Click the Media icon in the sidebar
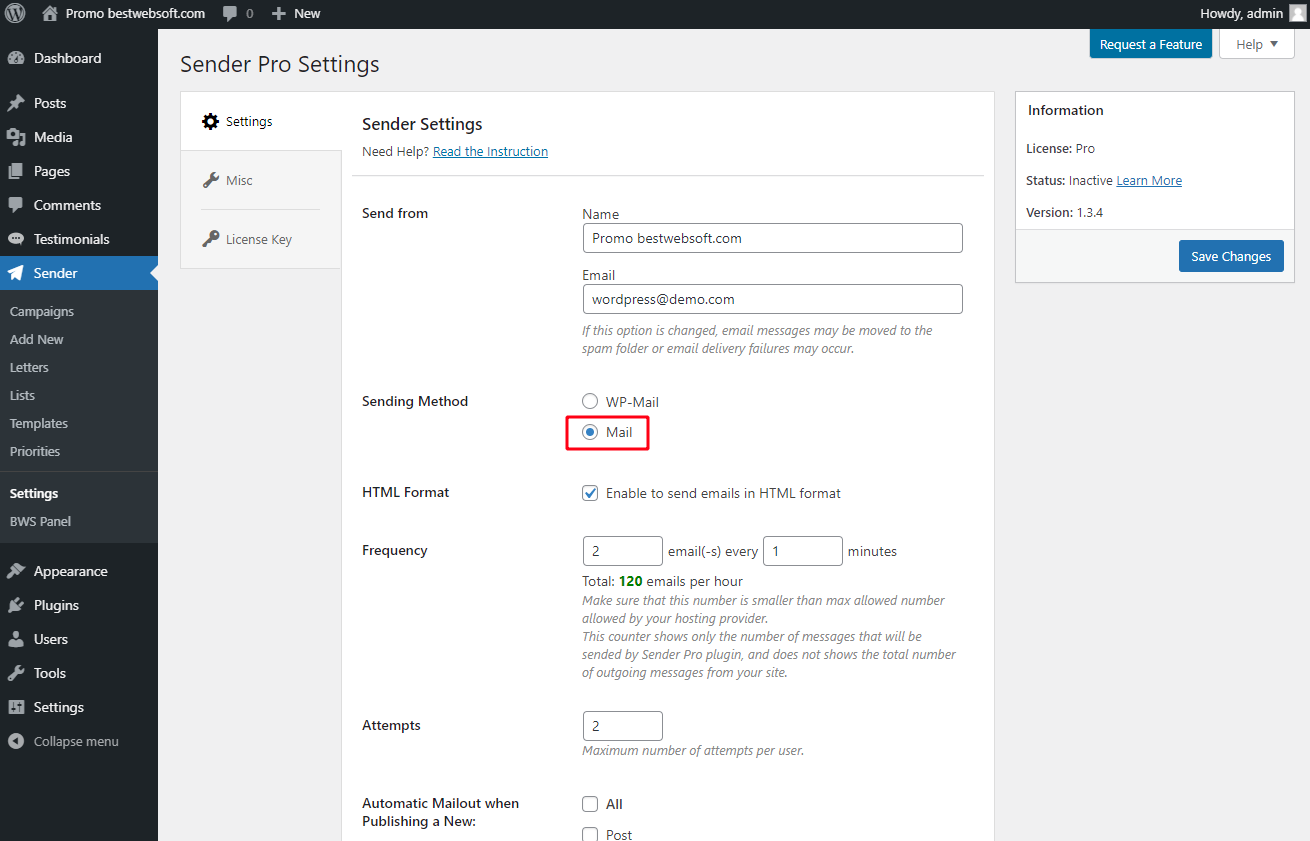 click(16, 137)
